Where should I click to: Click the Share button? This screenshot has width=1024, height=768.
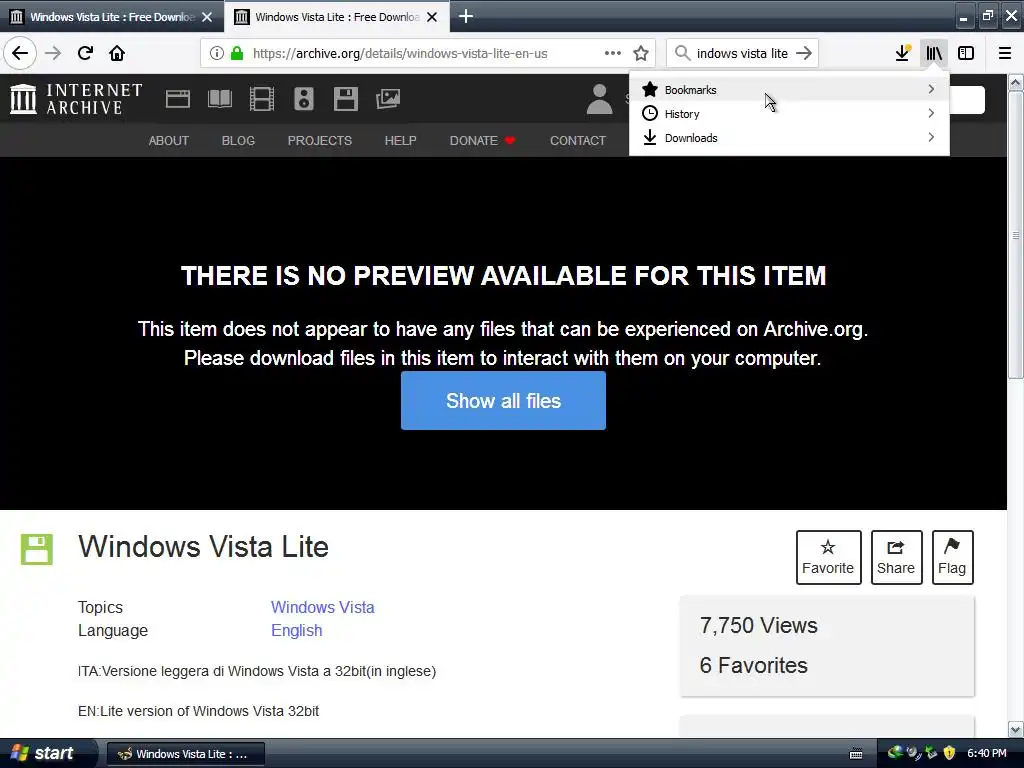(x=896, y=557)
